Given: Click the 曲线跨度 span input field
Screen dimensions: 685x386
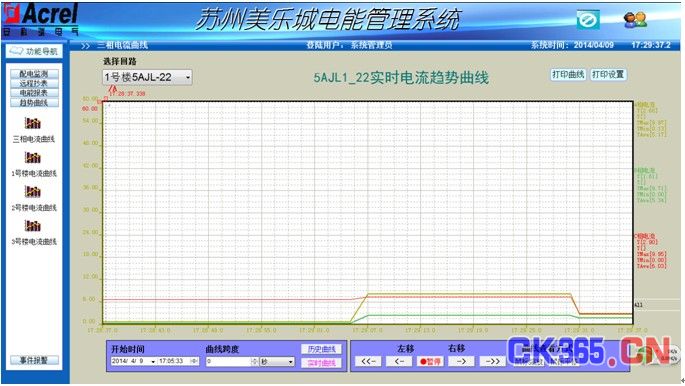Looking at the screenshot, I should point(228,362).
